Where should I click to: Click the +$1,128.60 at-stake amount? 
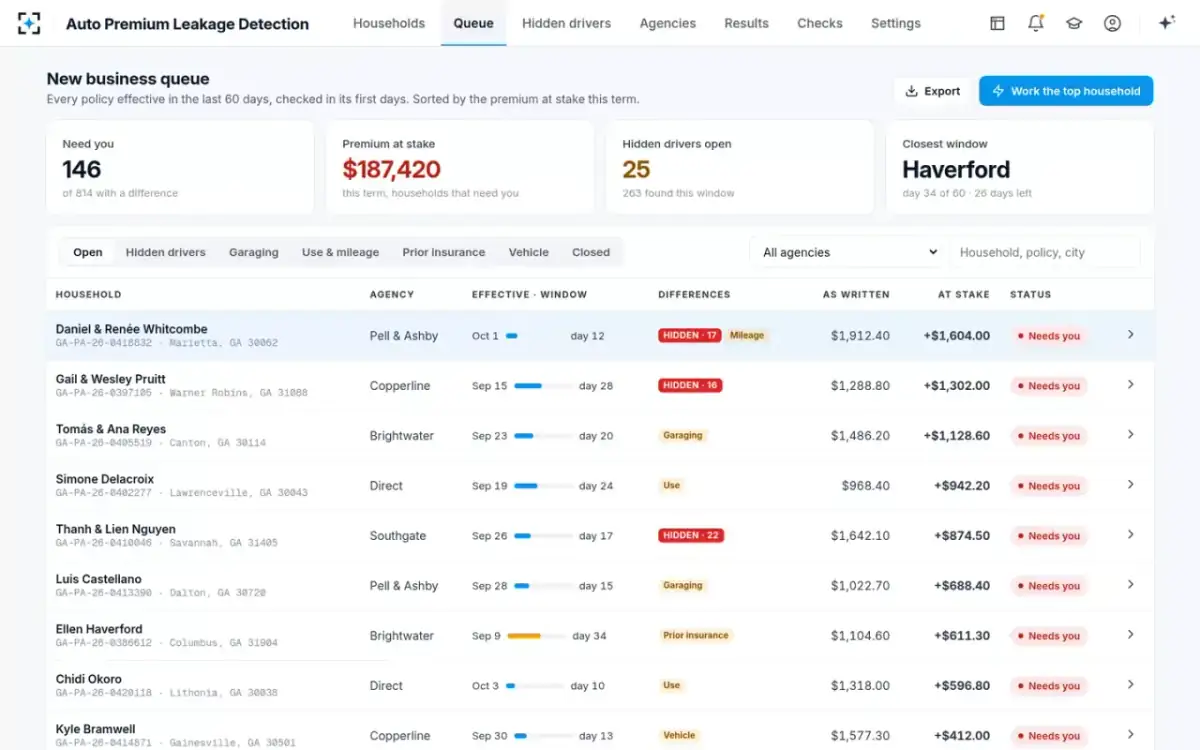957,436
